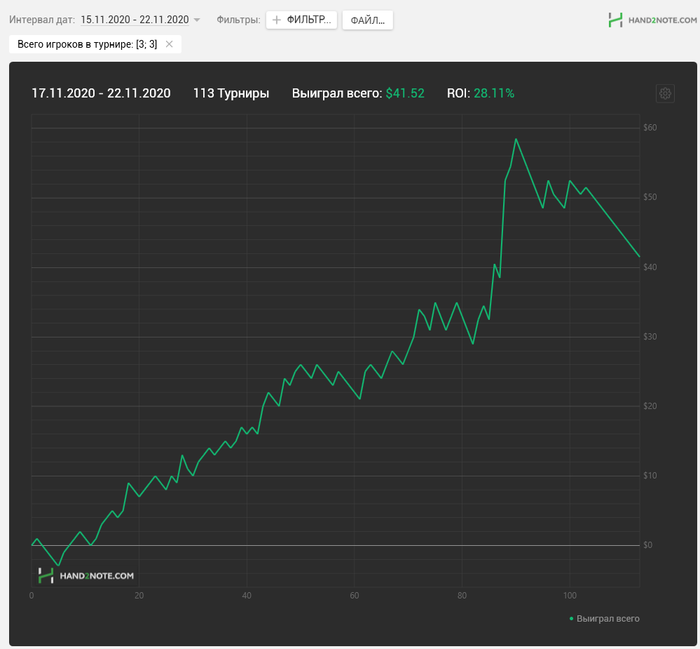Click the $60 y-axis label
The image size is (700, 649).
(x=650, y=128)
